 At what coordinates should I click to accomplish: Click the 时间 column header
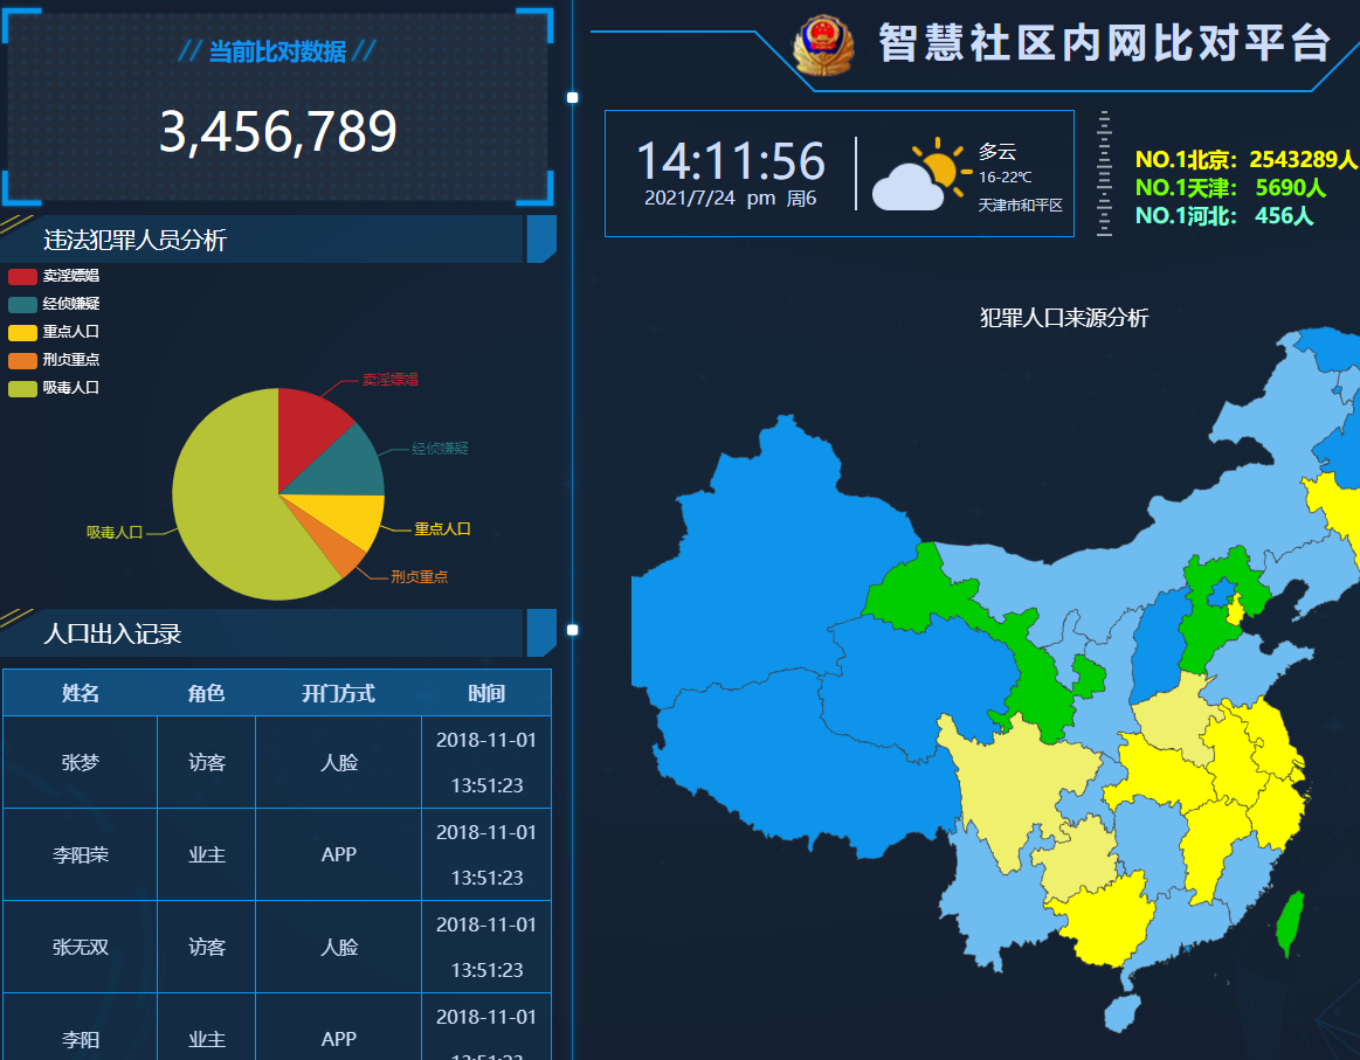tap(486, 693)
